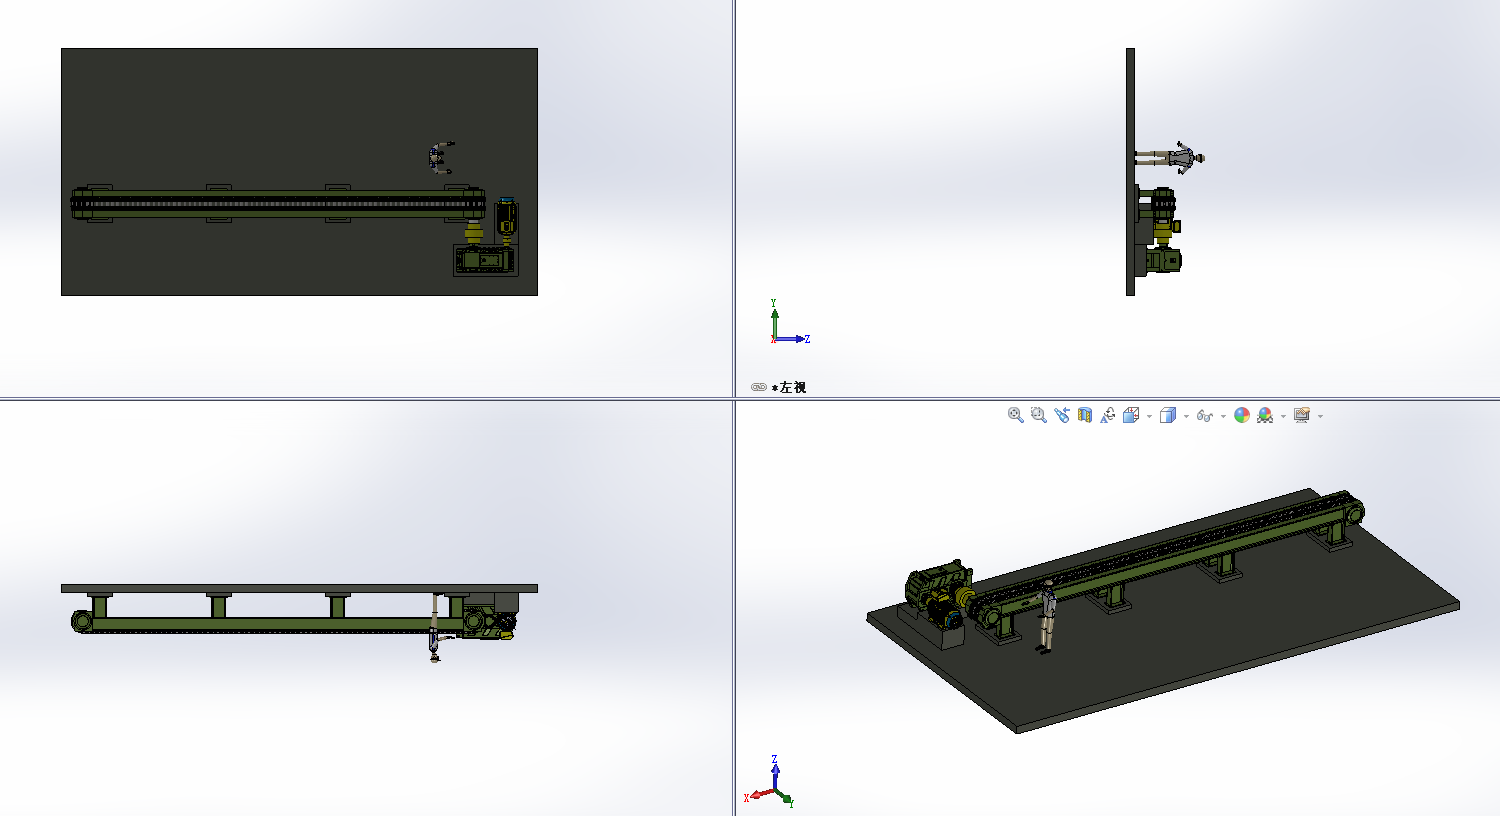1500x816 pixels.
Task: Select the human figure in the isometric view
Action: (x=1046, y=616)
